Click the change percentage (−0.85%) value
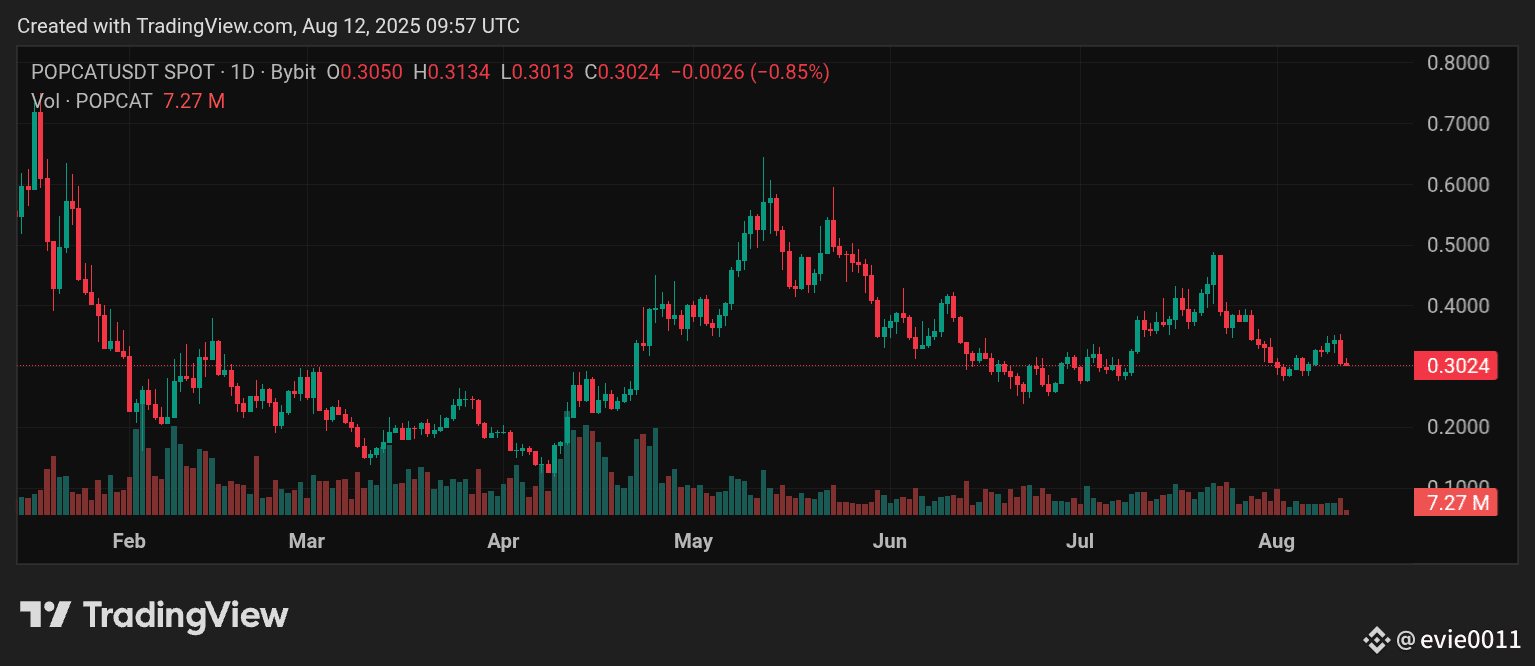Screen dimensions: 1535x666 792,72
